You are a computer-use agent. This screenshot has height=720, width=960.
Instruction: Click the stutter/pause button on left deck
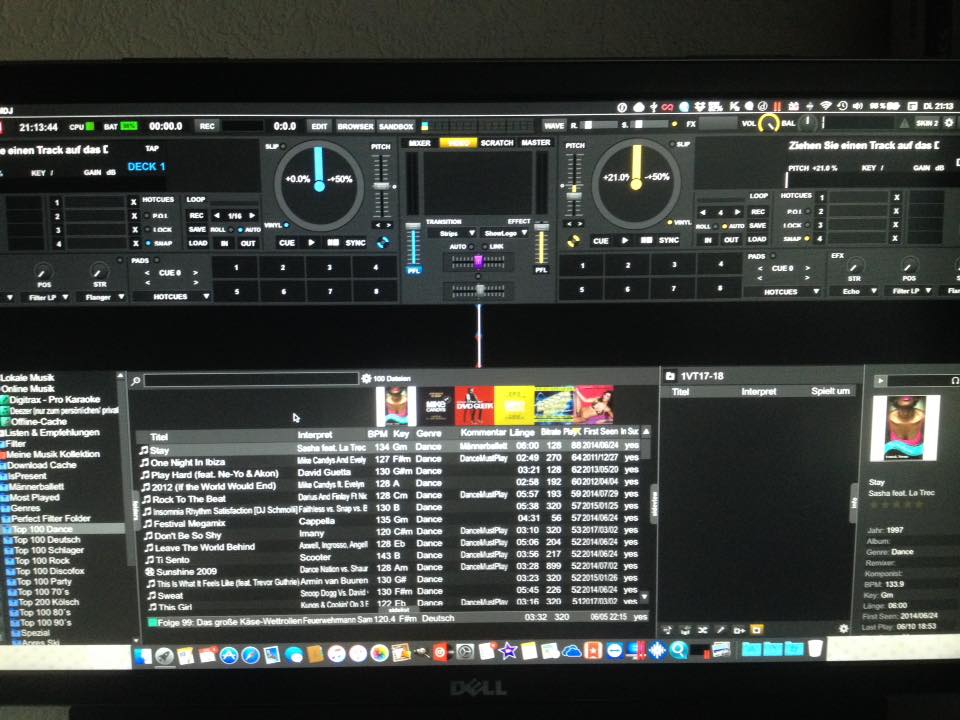coord(332,243)
